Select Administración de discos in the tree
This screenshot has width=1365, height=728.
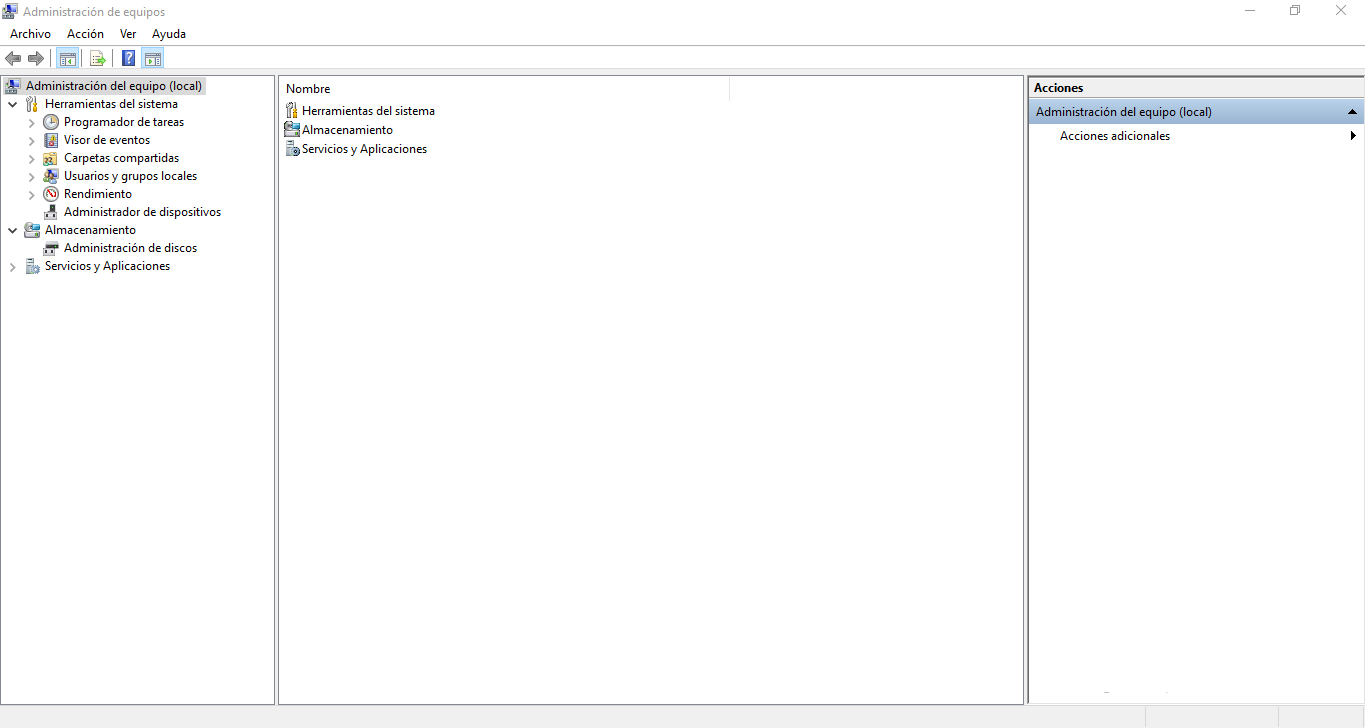click(130, 248)
